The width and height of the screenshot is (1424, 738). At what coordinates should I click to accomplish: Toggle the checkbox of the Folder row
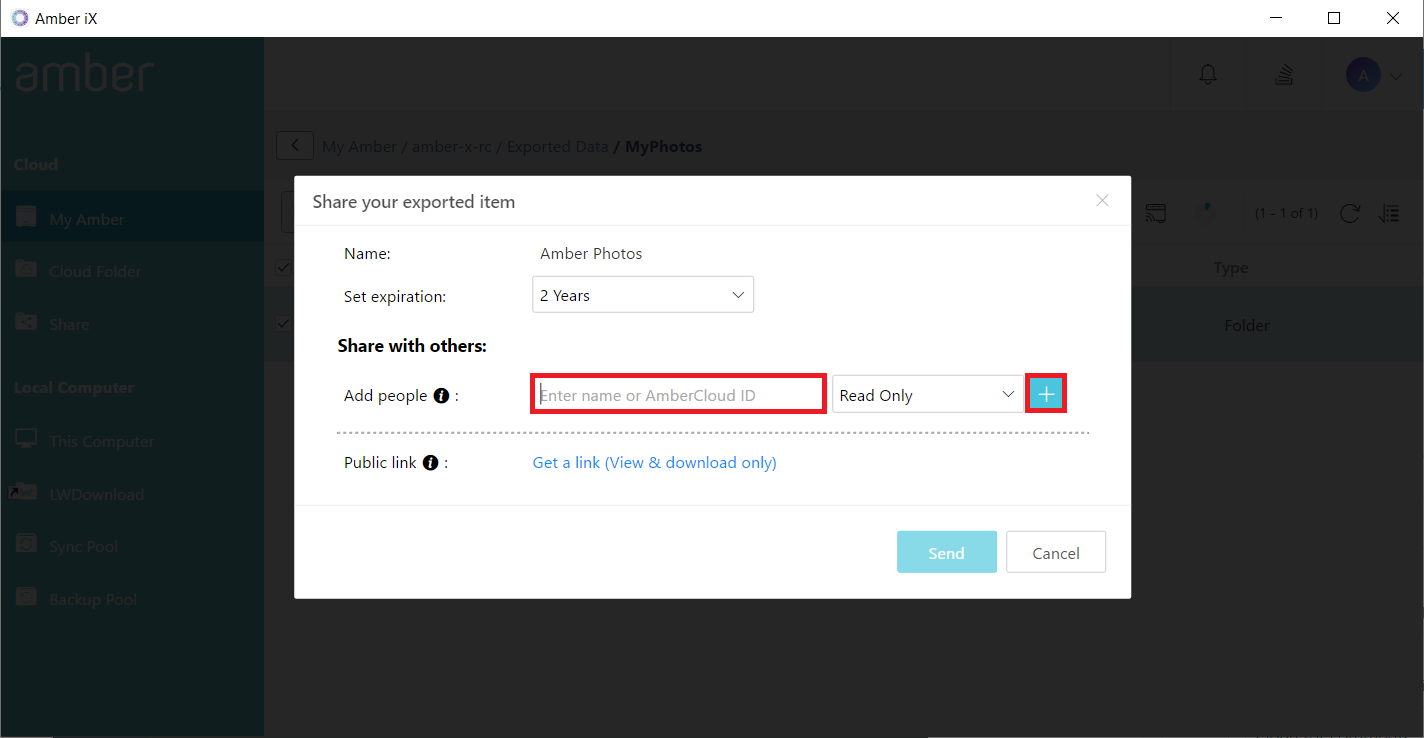coord(283,324)
